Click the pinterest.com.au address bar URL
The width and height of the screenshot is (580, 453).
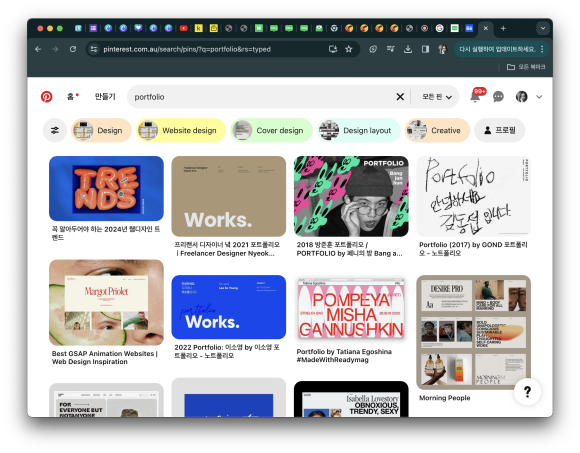(x=187, y=49)
